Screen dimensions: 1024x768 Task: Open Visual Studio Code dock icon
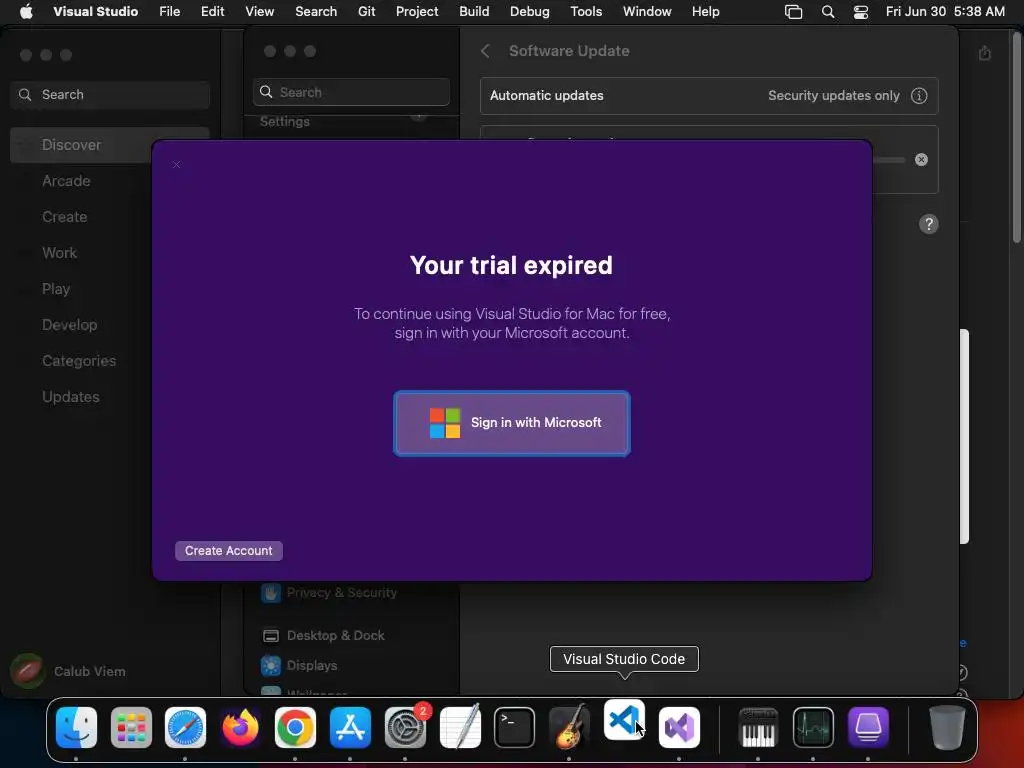click(x=624, y=720)
